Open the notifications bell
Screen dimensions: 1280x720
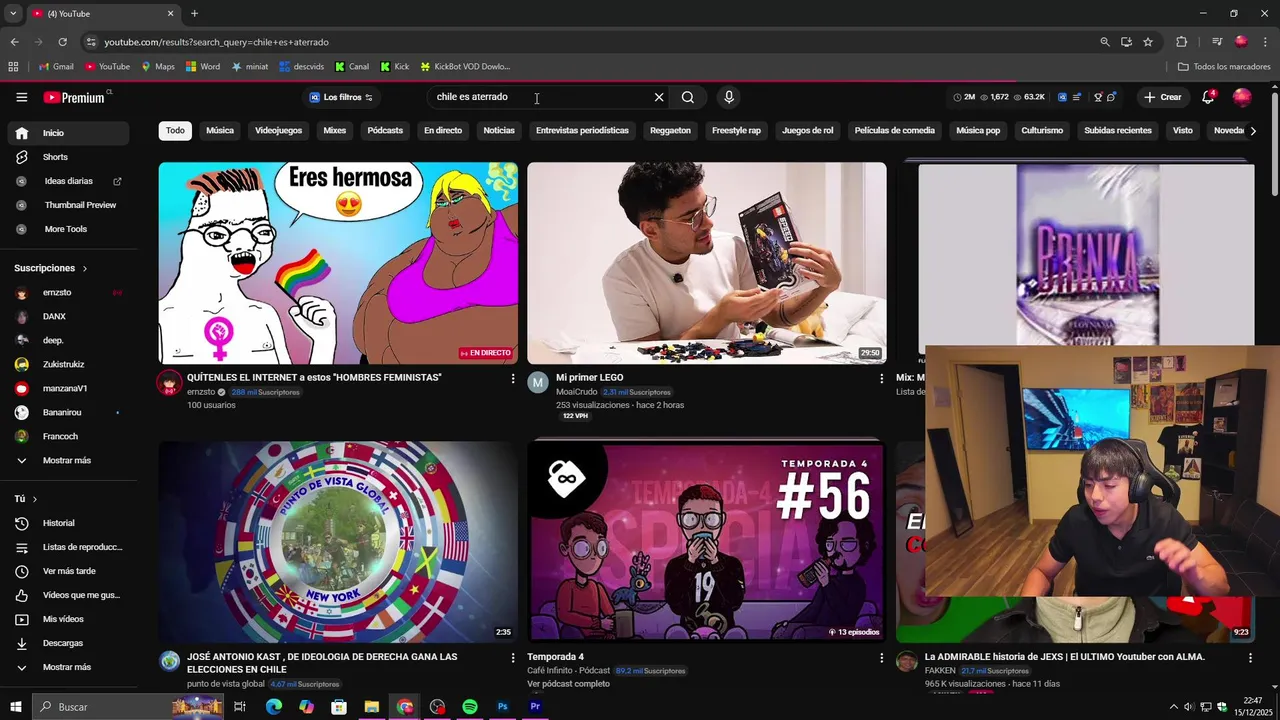click(1208, 97)
